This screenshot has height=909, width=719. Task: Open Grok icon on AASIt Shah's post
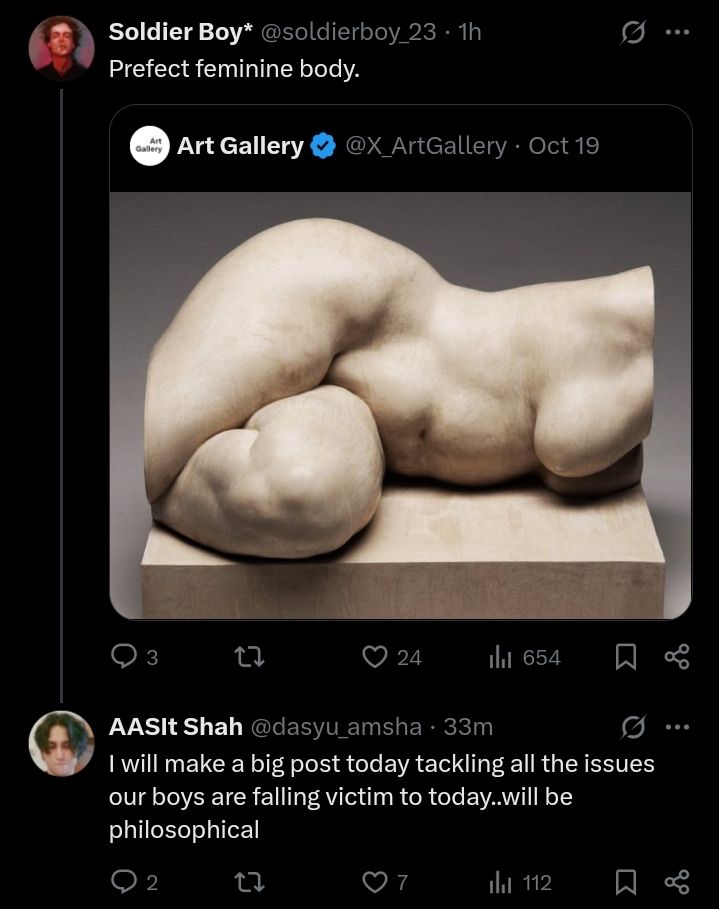[632, 727]
